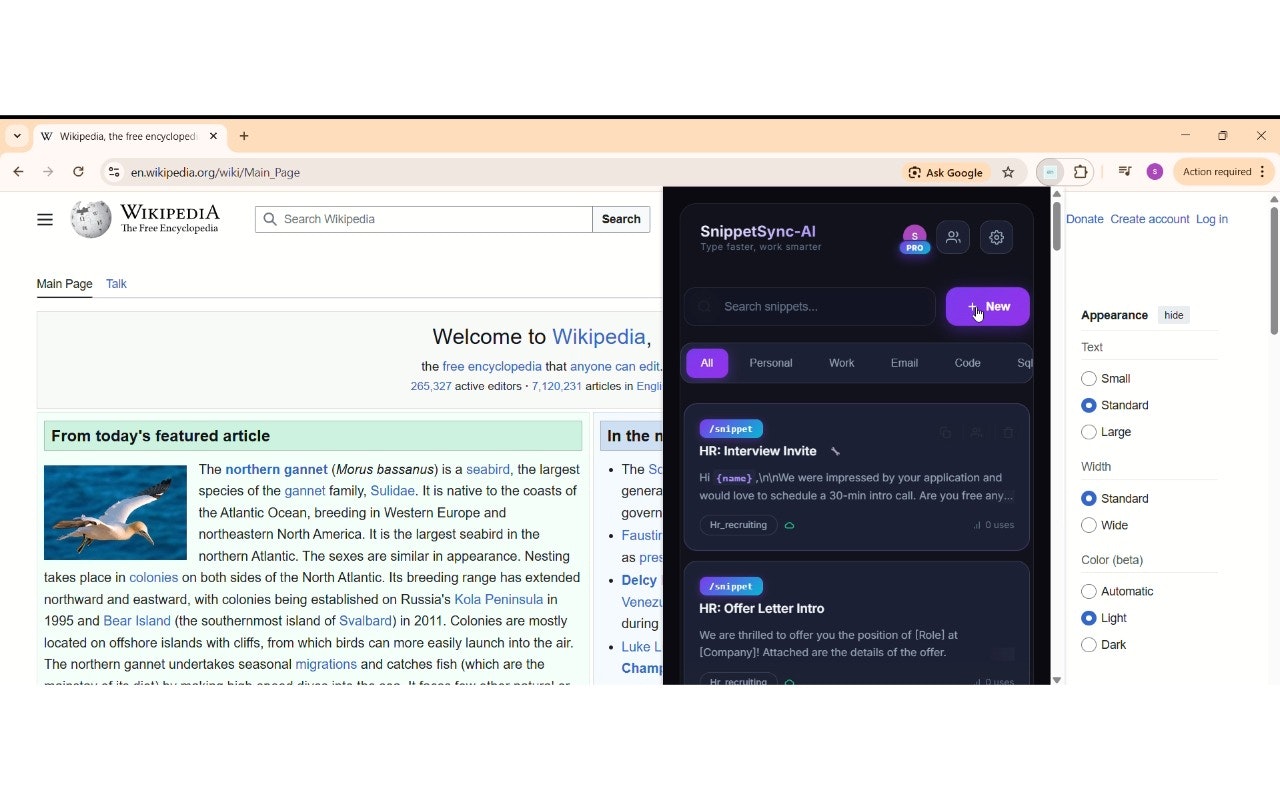Filter snippets by Personal category
This screenshot has height=800, width=1280.
point(771,363)
